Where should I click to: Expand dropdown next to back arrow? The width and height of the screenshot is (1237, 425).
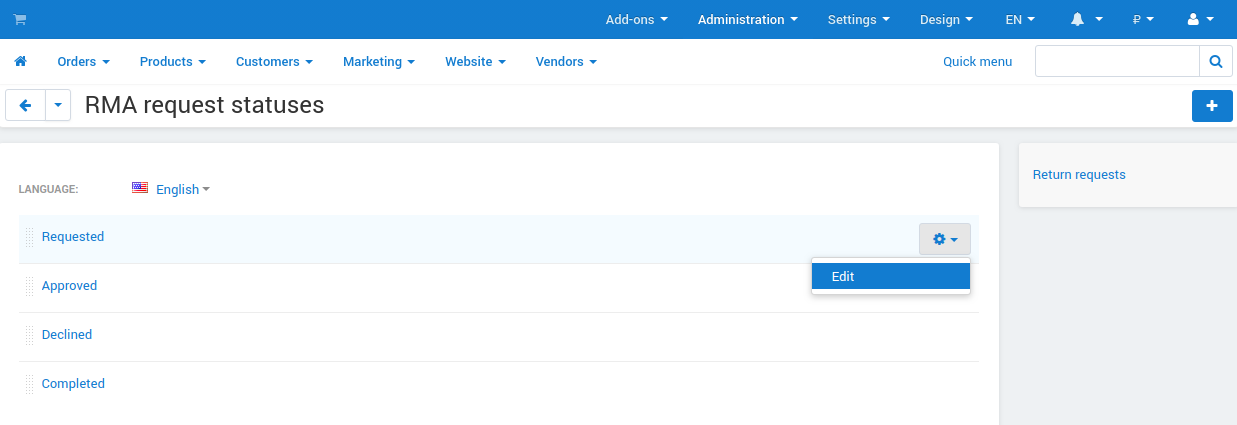[x=58, y=105]
